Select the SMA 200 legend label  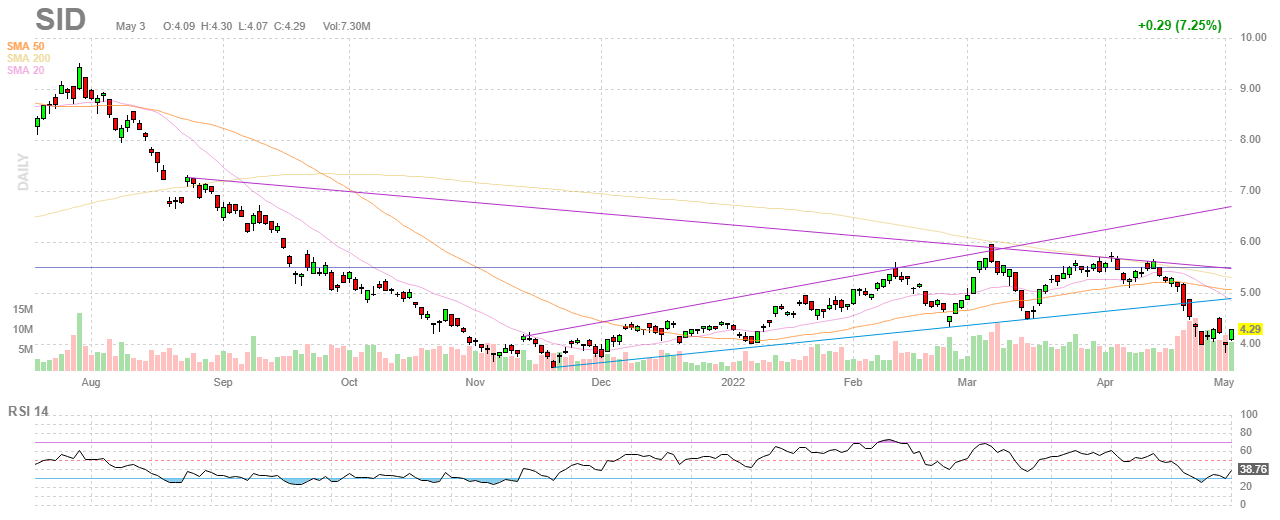[x=27, y=58]
